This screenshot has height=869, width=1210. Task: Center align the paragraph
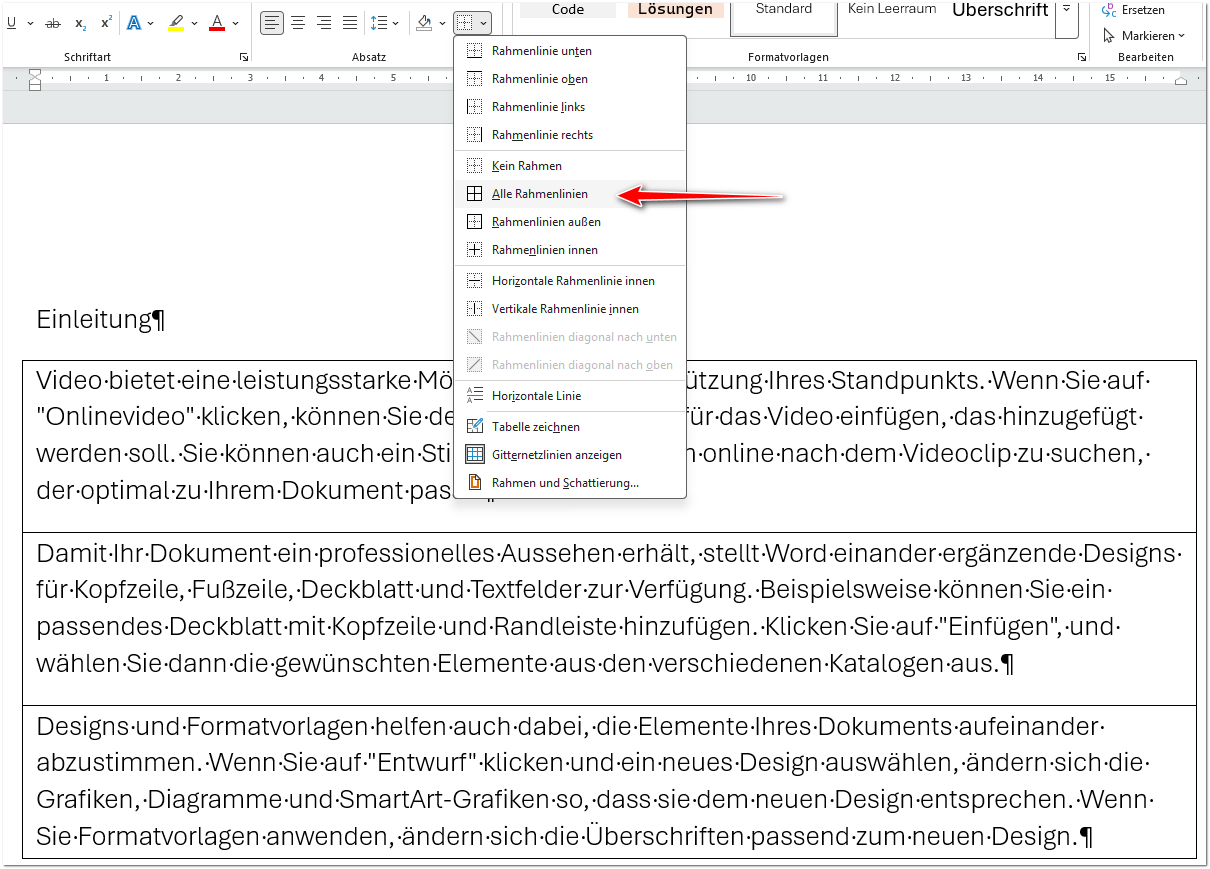tap(298, 23)
